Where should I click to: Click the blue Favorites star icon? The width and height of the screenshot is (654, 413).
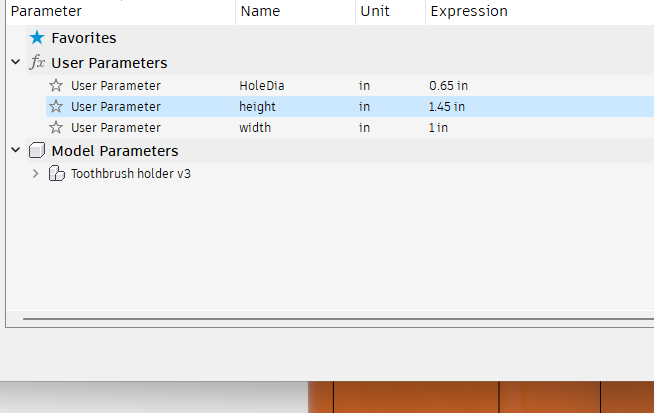pyautogui.click(x=37, y=38)
